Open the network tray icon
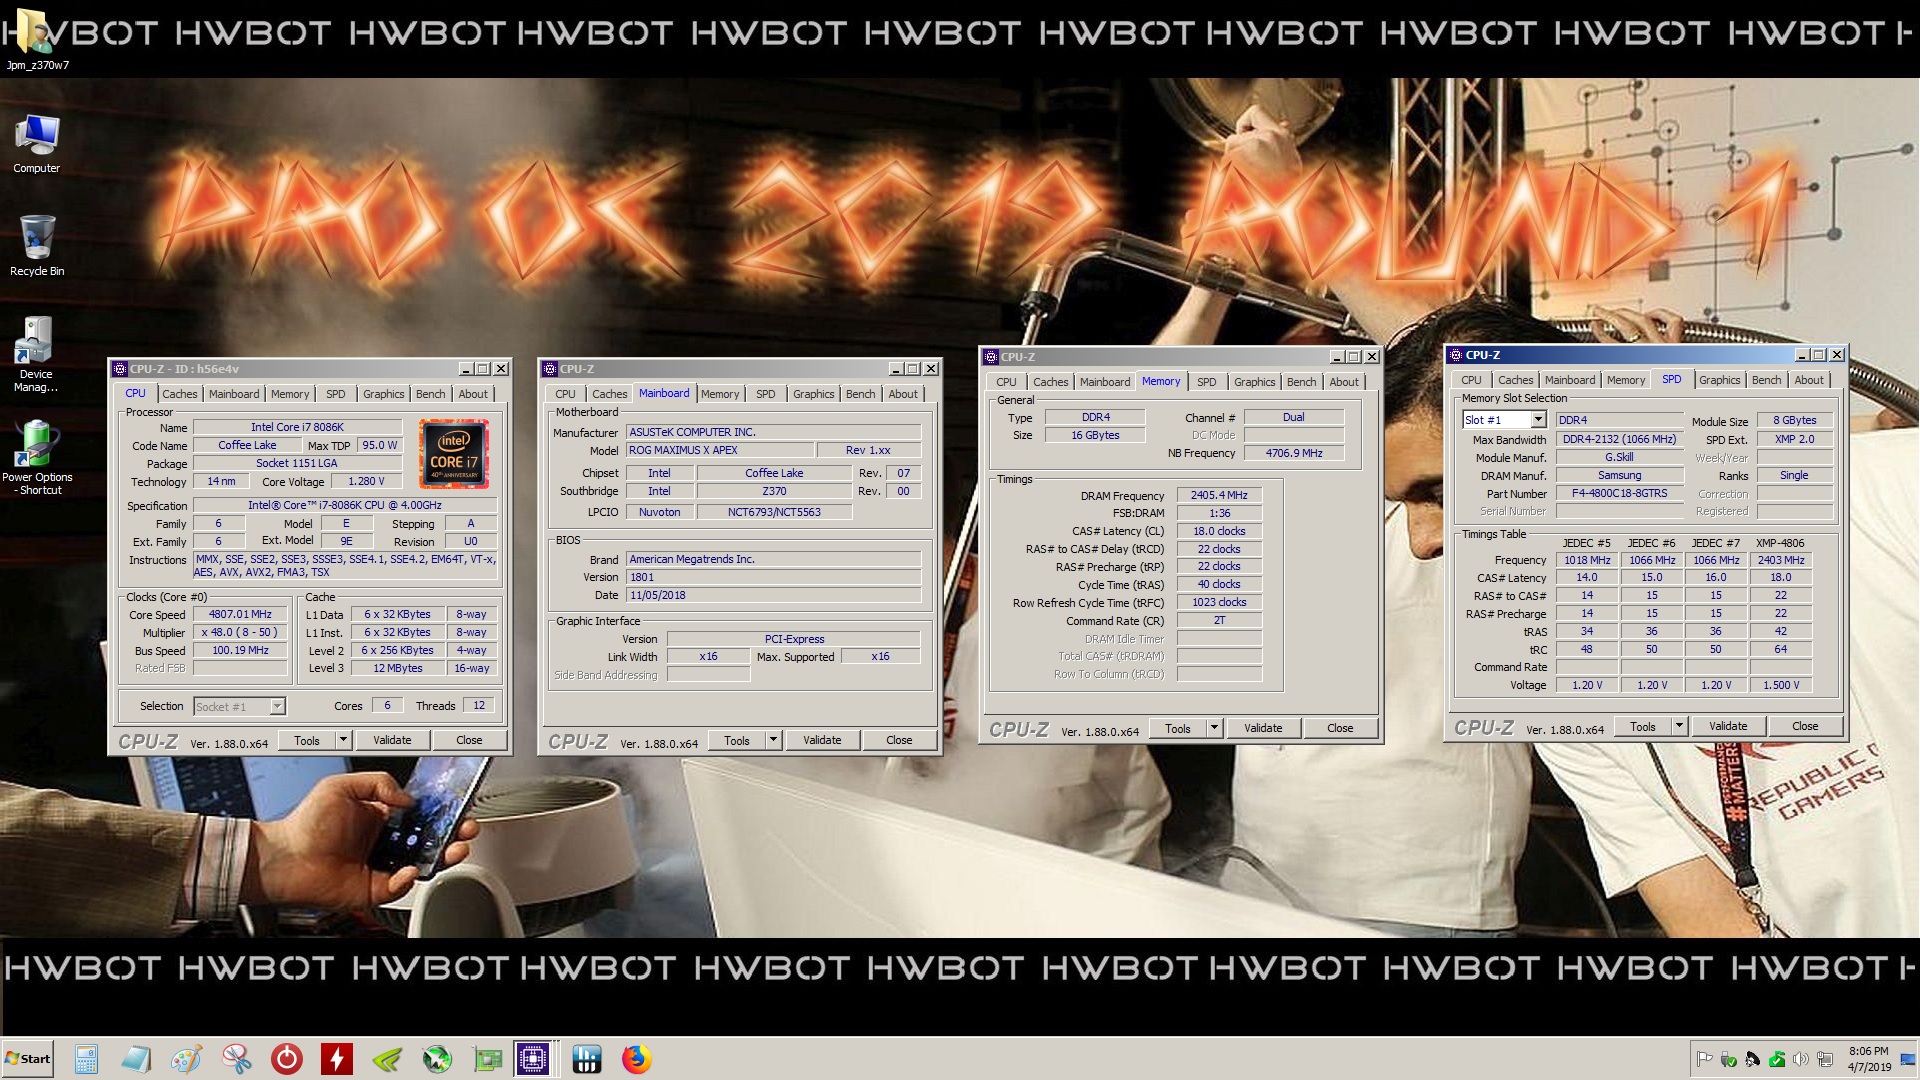The width and height of the screenshot is (1920, 1080). (1825, 1059)
